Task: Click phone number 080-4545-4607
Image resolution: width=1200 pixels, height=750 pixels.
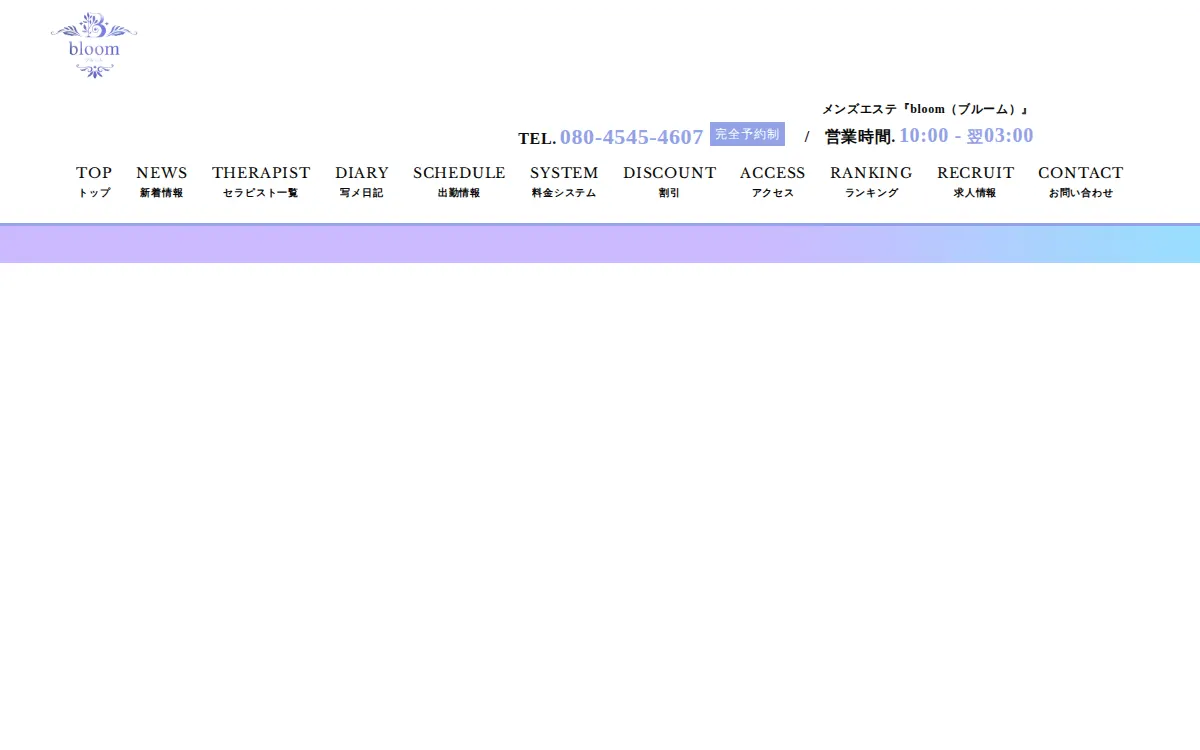Action: tap(632, 137)
